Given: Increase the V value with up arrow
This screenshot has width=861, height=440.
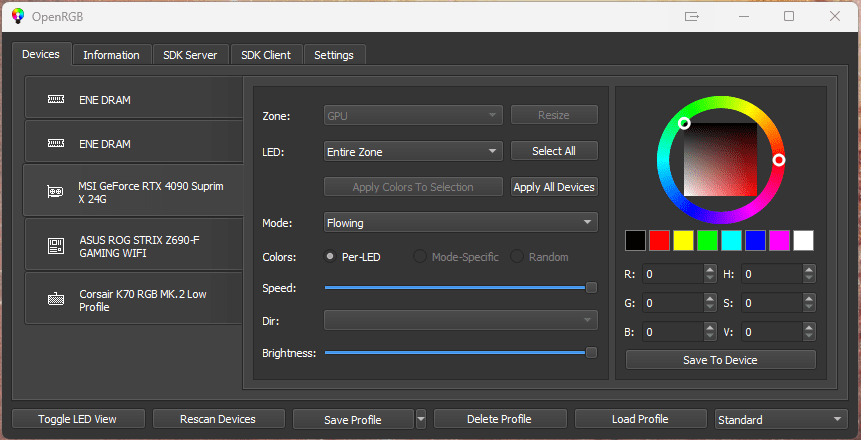Looking at the screenshot, I should coord(809,327).
